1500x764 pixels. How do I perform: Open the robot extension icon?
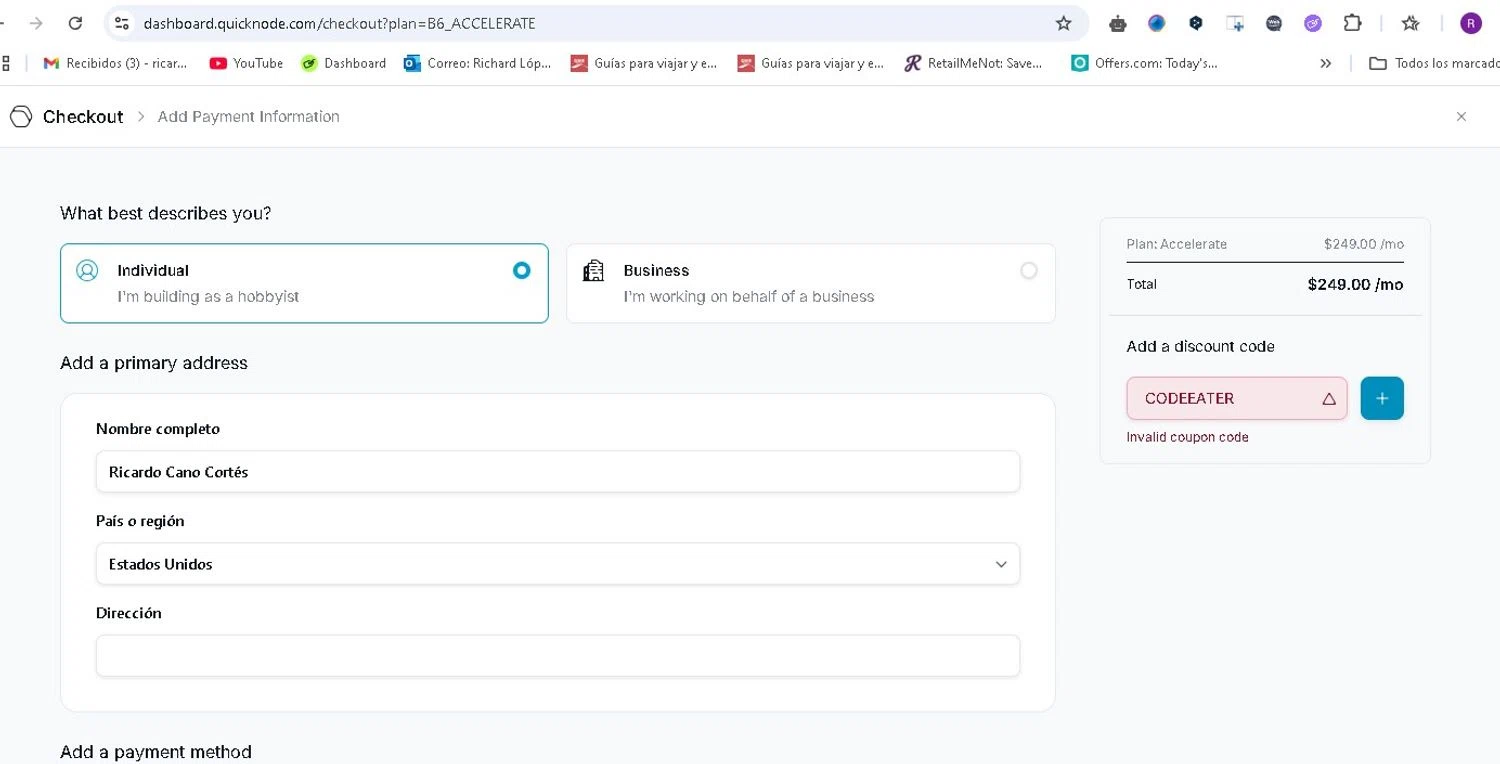click(x=1118, y=23)
